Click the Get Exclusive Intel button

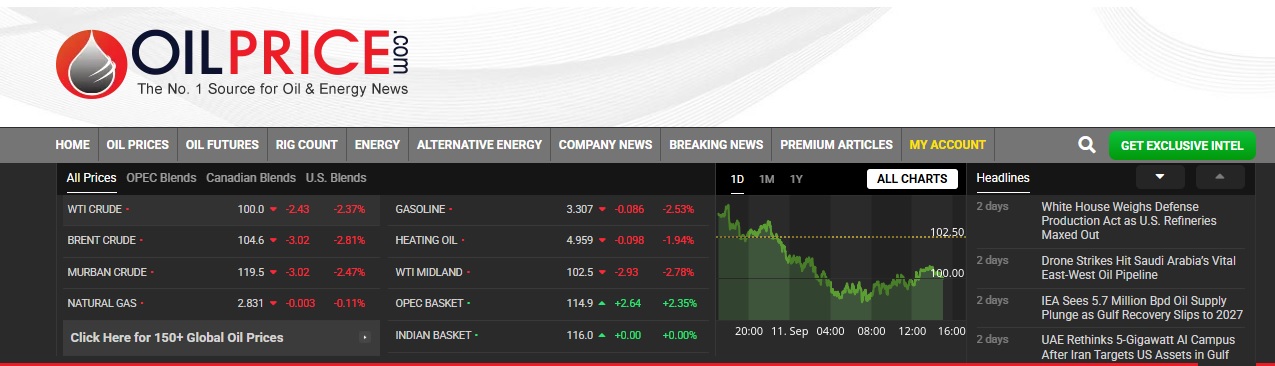(x=1182, y=146)
